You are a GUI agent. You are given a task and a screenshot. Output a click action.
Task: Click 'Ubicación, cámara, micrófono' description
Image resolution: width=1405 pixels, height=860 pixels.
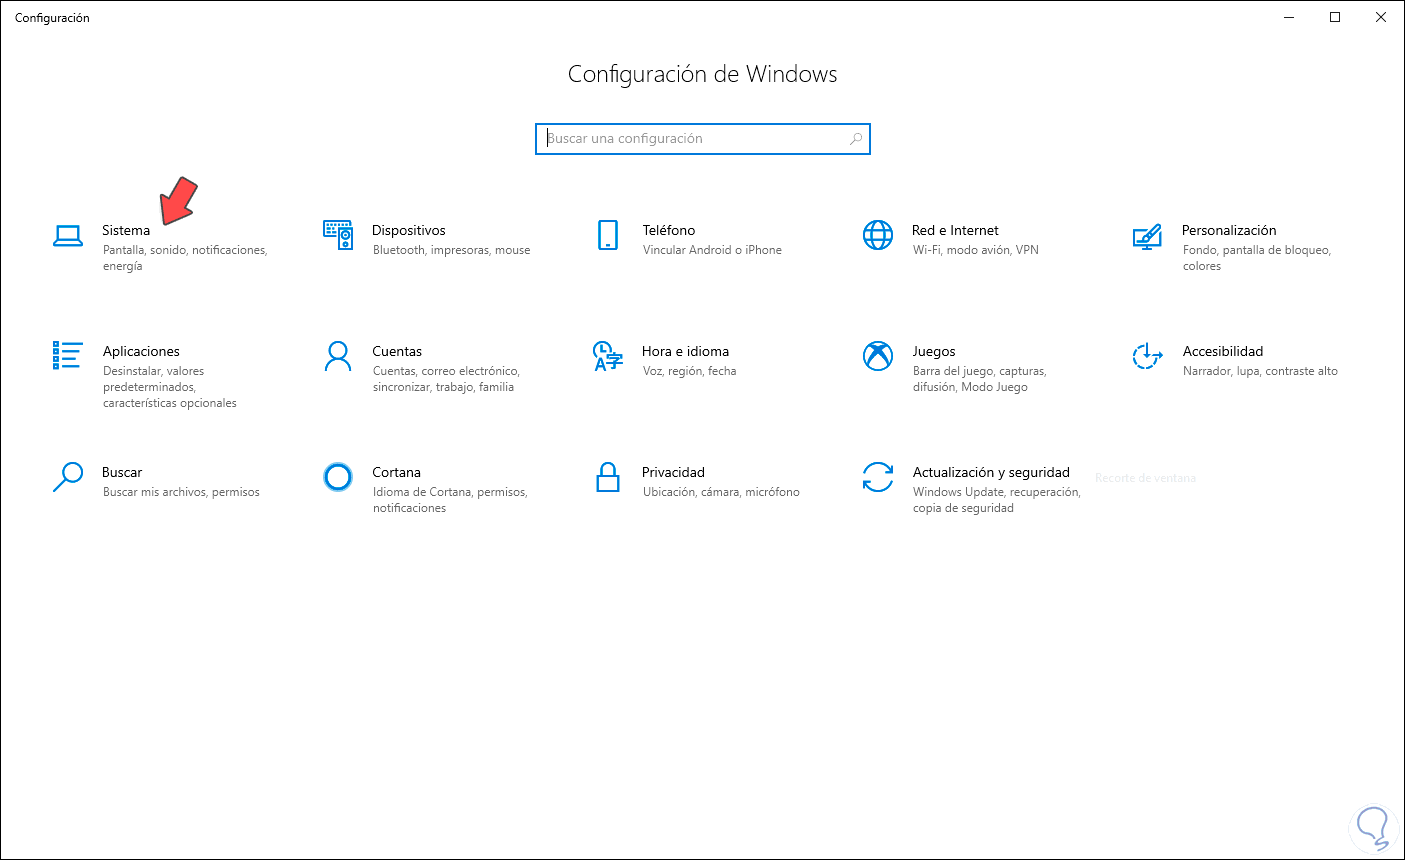point(721,492)
